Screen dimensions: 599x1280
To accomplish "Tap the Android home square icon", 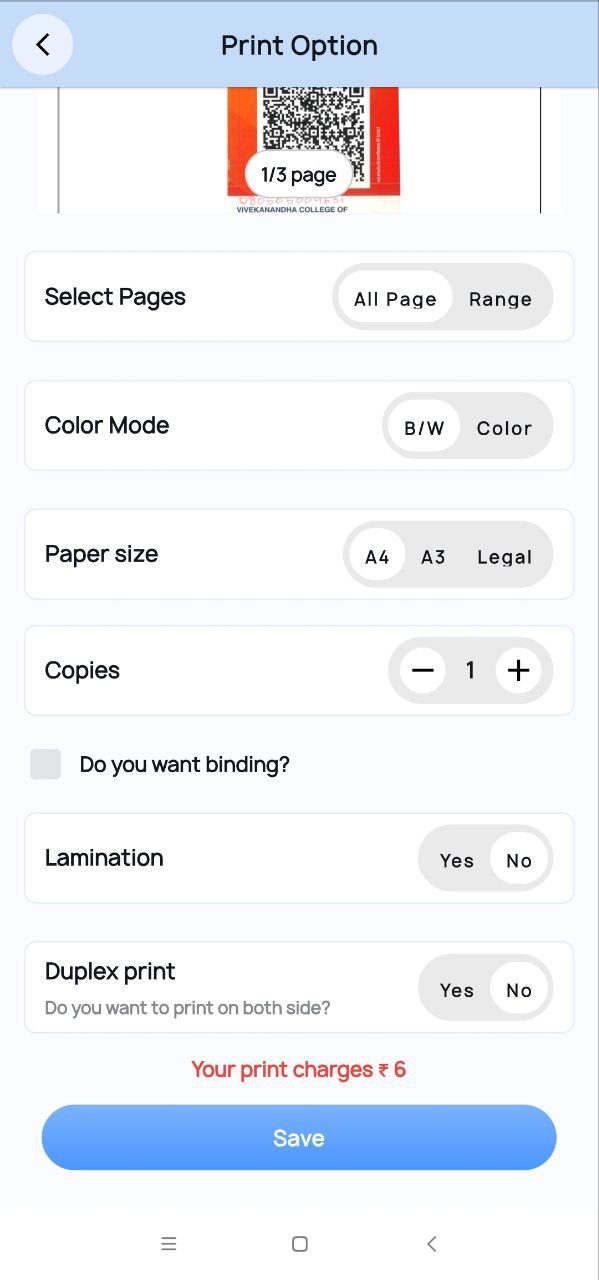I will [x=299, y=1244].
